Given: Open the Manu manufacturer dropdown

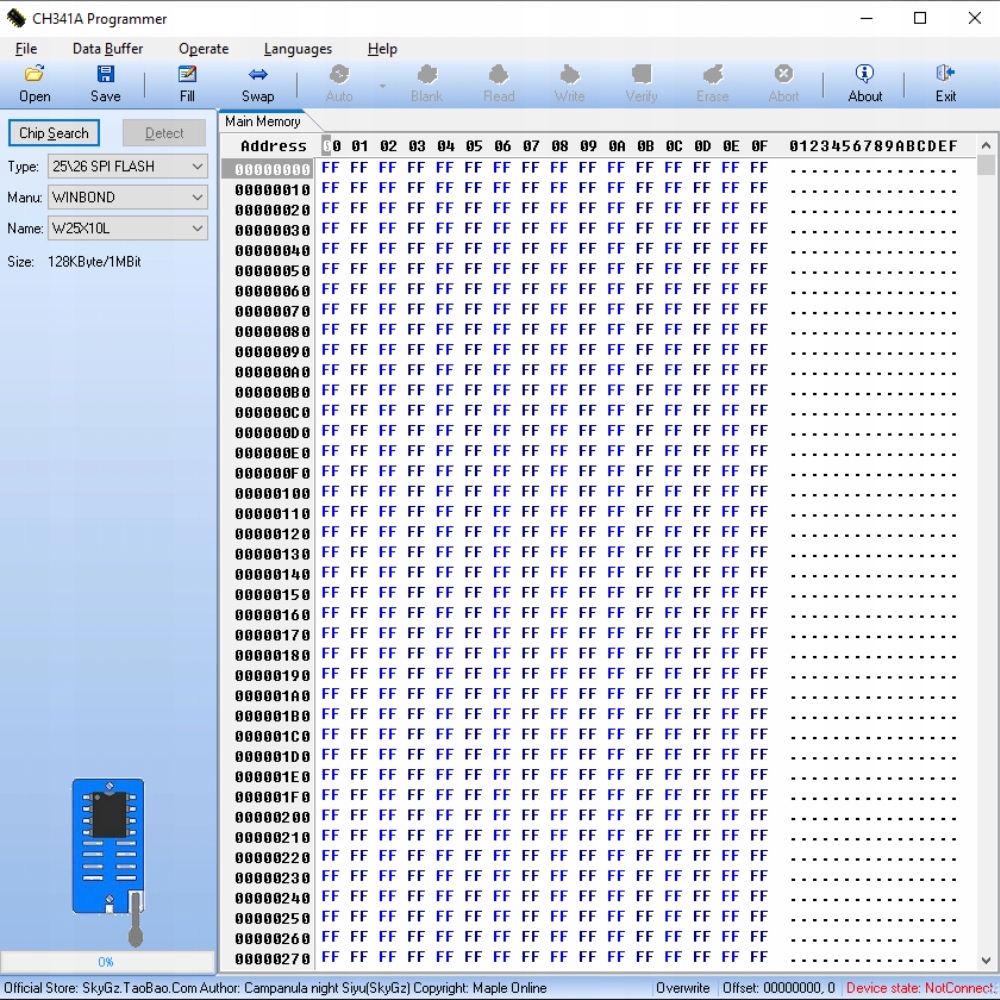Looking at the screenshot, I should click(x=197, y=198).
